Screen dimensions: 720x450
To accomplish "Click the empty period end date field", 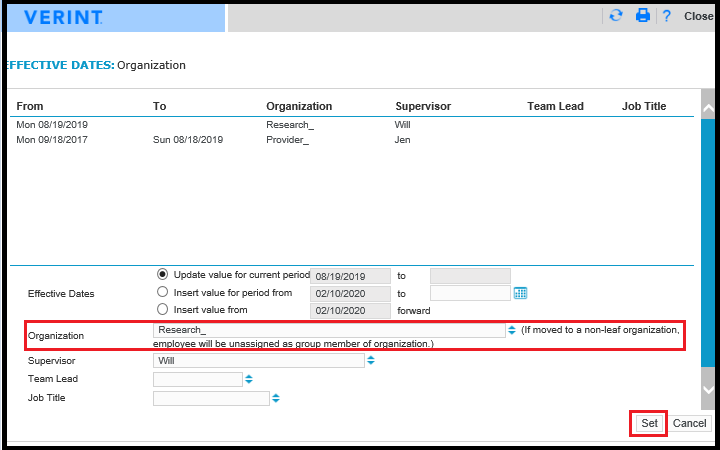I will (x=470, y=293).
